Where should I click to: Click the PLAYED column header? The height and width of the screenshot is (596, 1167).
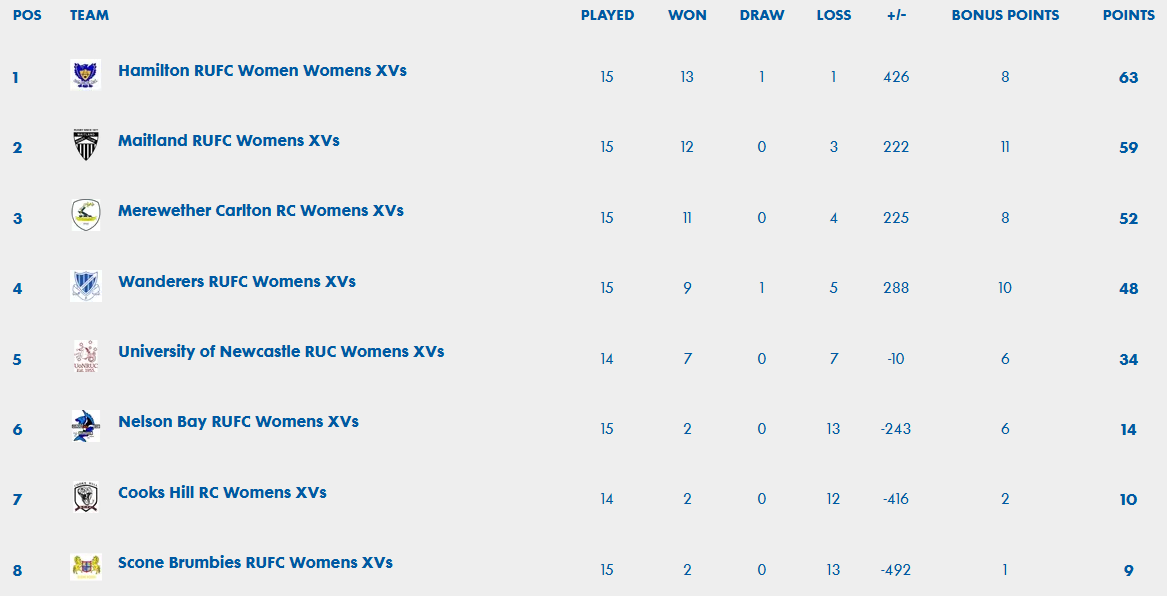[x=607, y=15]
